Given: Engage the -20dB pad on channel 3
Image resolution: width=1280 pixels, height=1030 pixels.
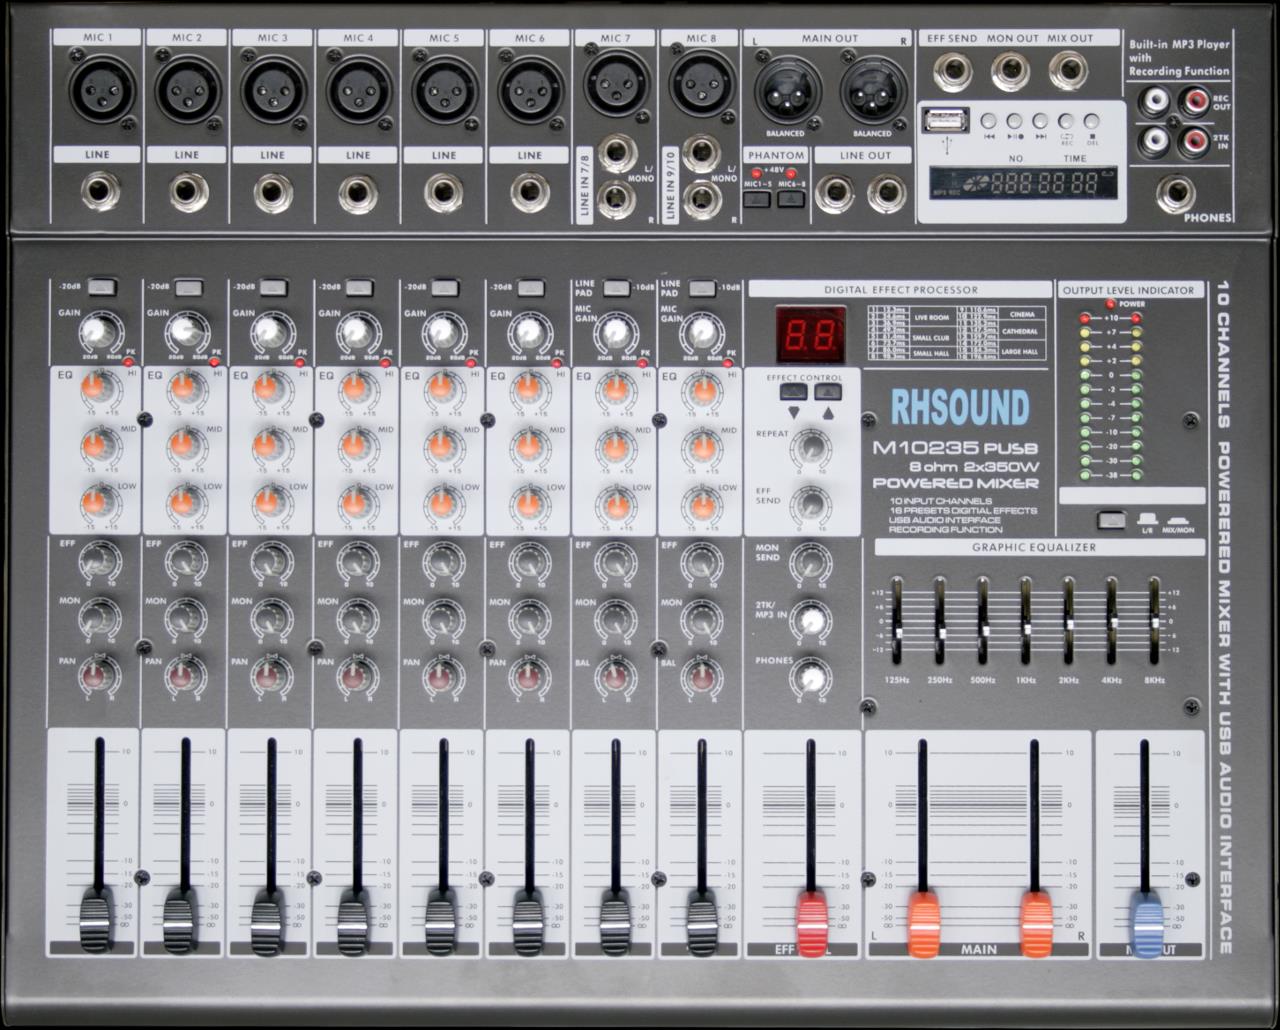Looking at the screenshot, I should point(274,287).
